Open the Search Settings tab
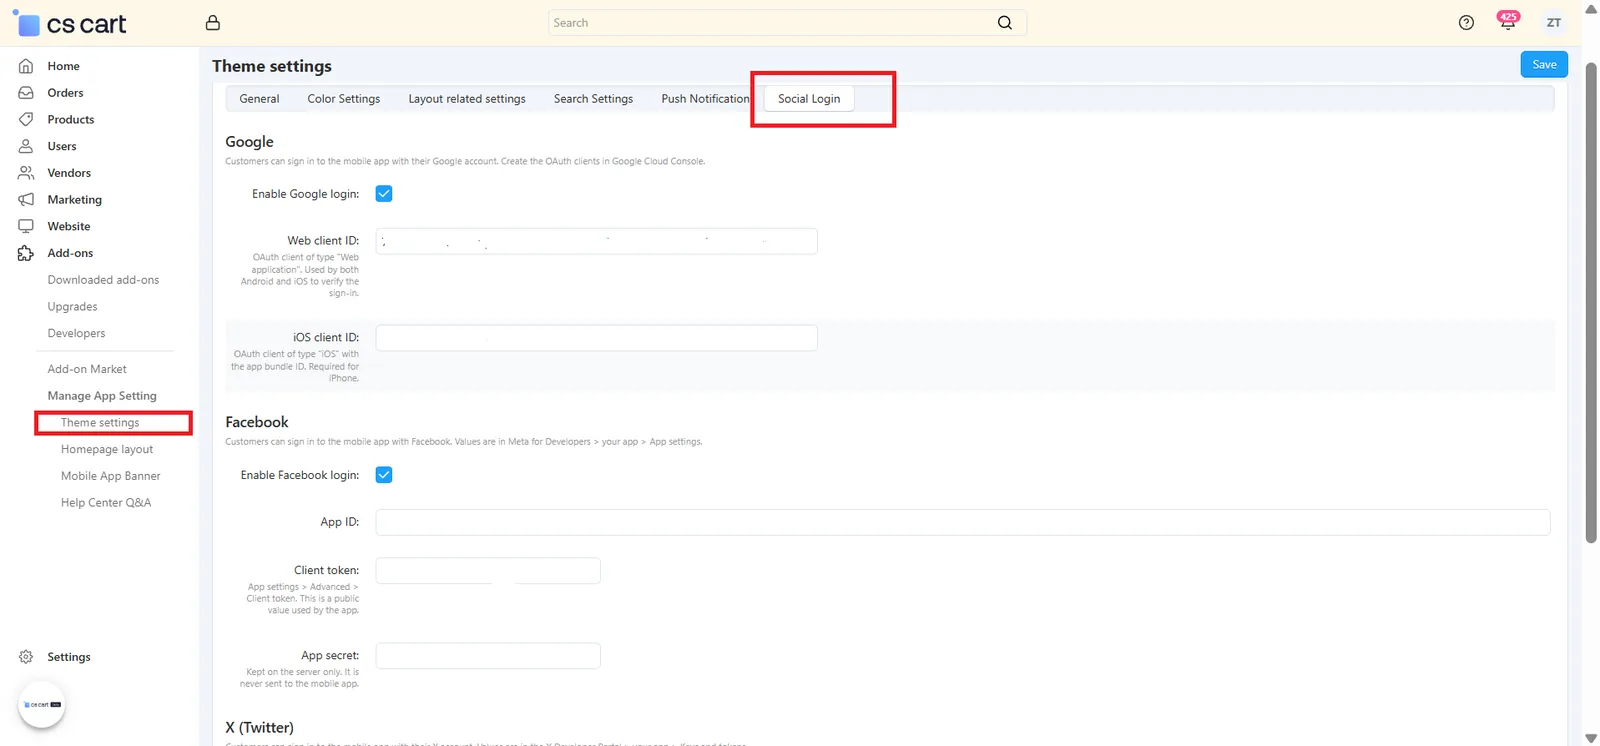 click(x=593, y=99)
